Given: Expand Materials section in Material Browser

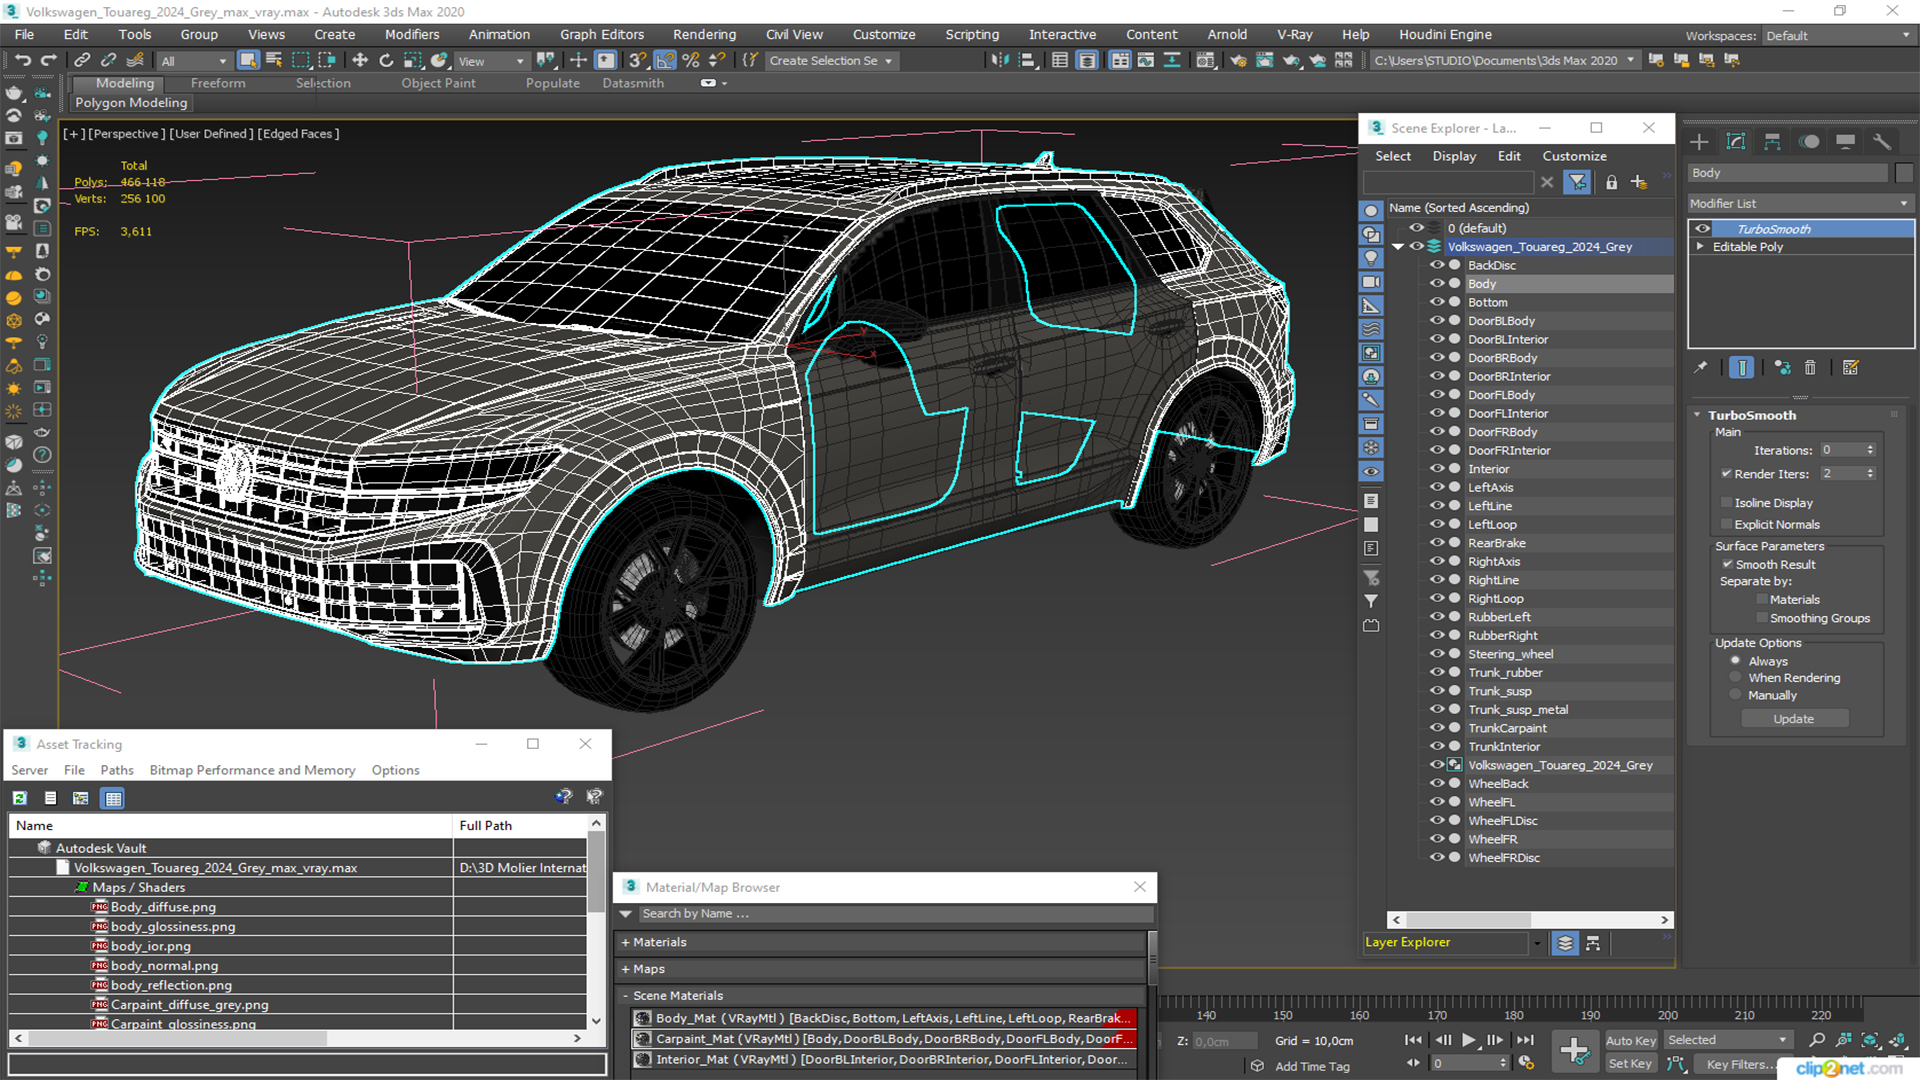Looking at the screenshot, I should (626, 942).
